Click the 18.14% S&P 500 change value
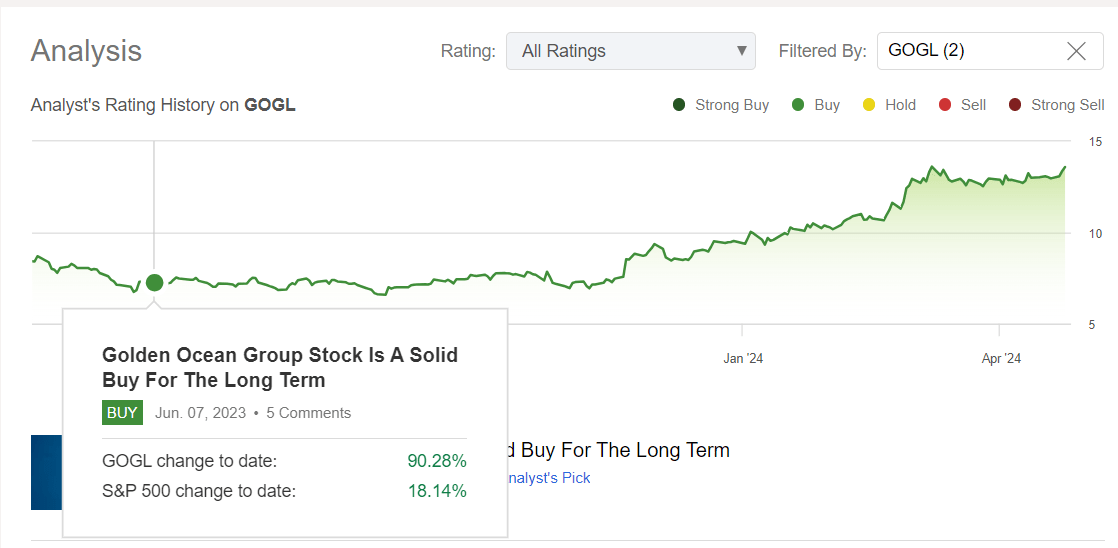 pos(437,491)
